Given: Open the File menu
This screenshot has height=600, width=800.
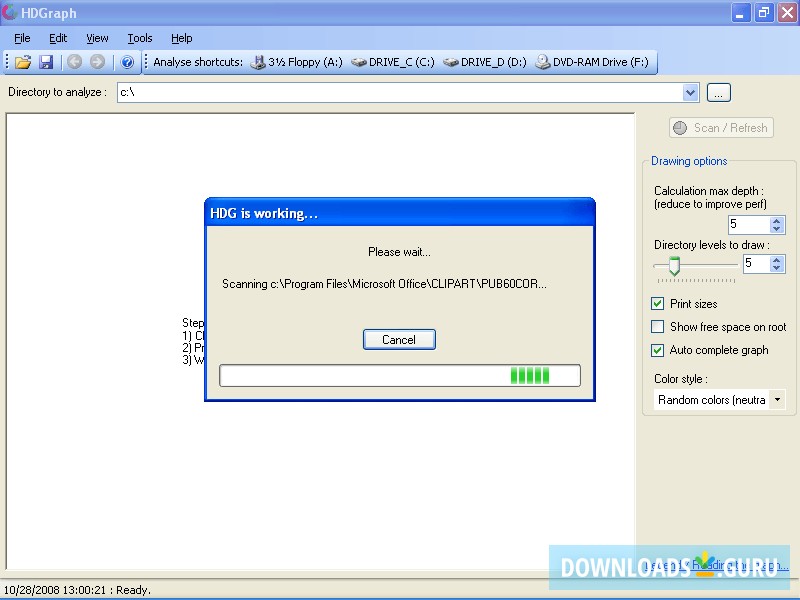Looking at the screenshot, I should [22, 38].
